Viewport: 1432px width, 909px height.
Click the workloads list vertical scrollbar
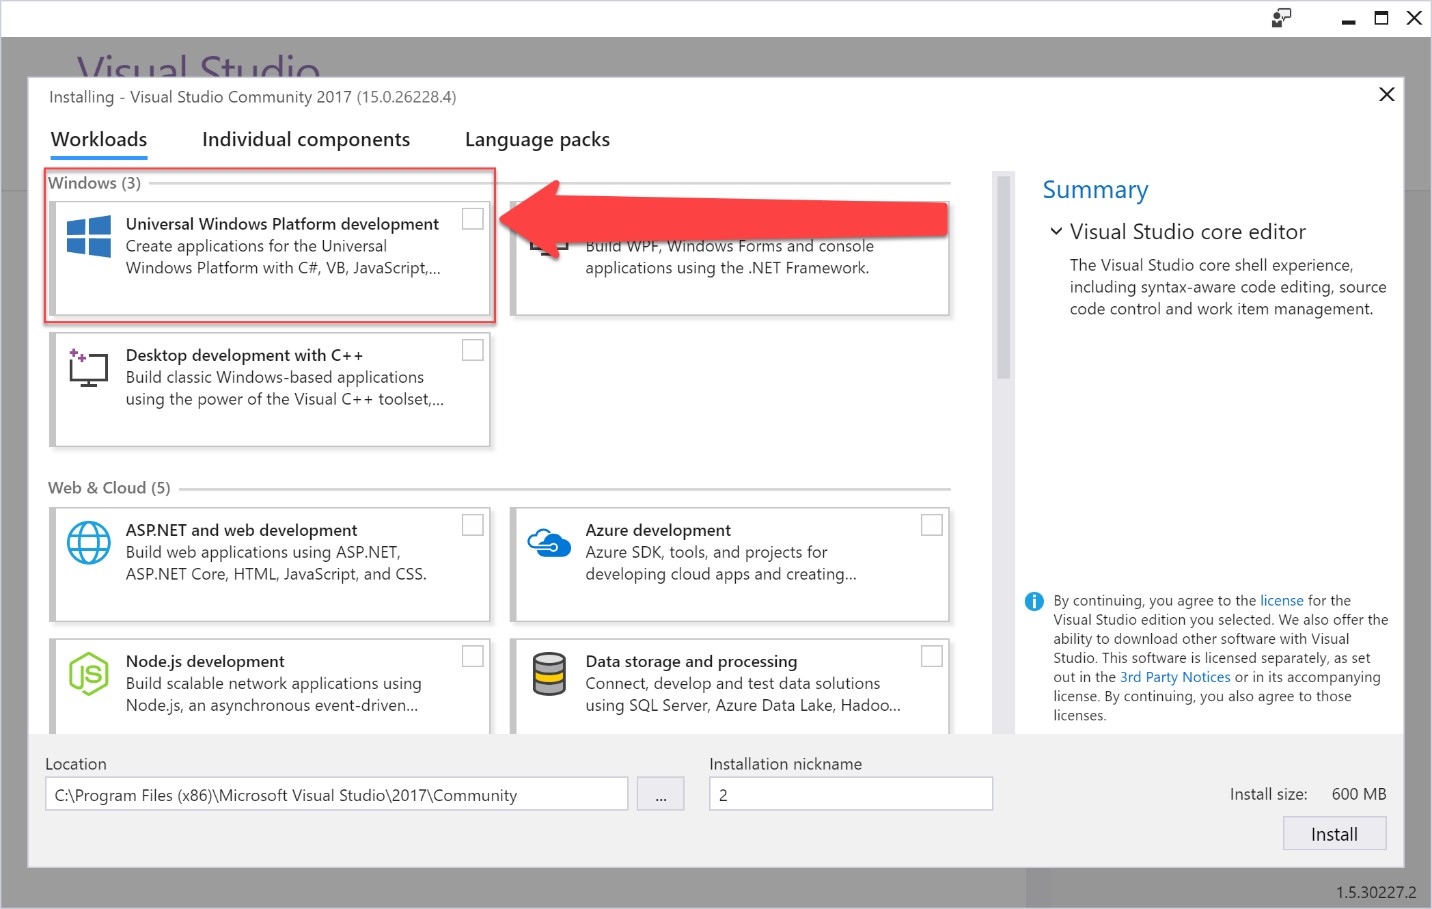click(1003, 280)
